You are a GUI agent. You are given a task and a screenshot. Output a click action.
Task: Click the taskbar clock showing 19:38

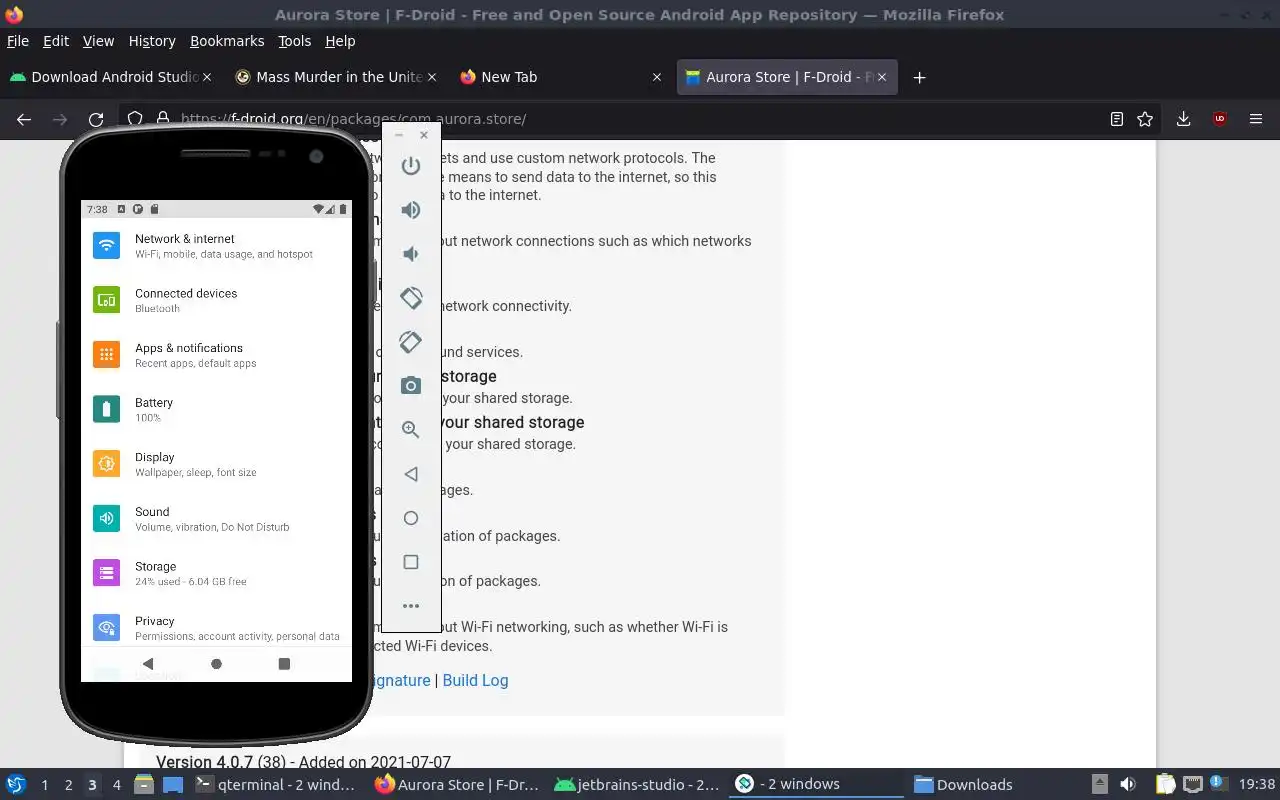coord(1257,785)
